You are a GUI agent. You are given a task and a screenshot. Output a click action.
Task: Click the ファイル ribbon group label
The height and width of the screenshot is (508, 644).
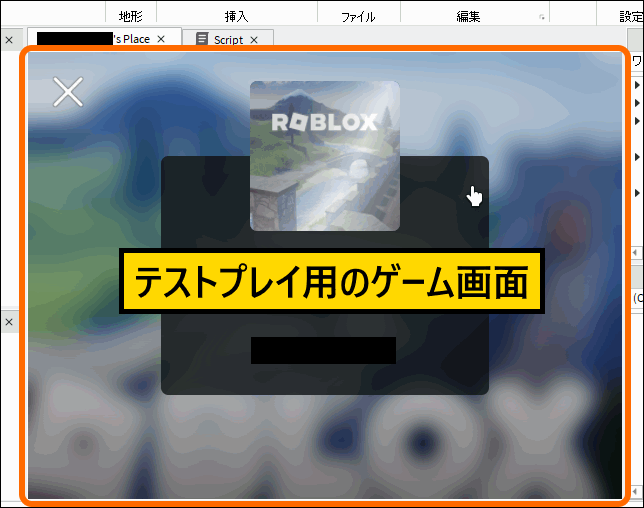coord(358,17)
